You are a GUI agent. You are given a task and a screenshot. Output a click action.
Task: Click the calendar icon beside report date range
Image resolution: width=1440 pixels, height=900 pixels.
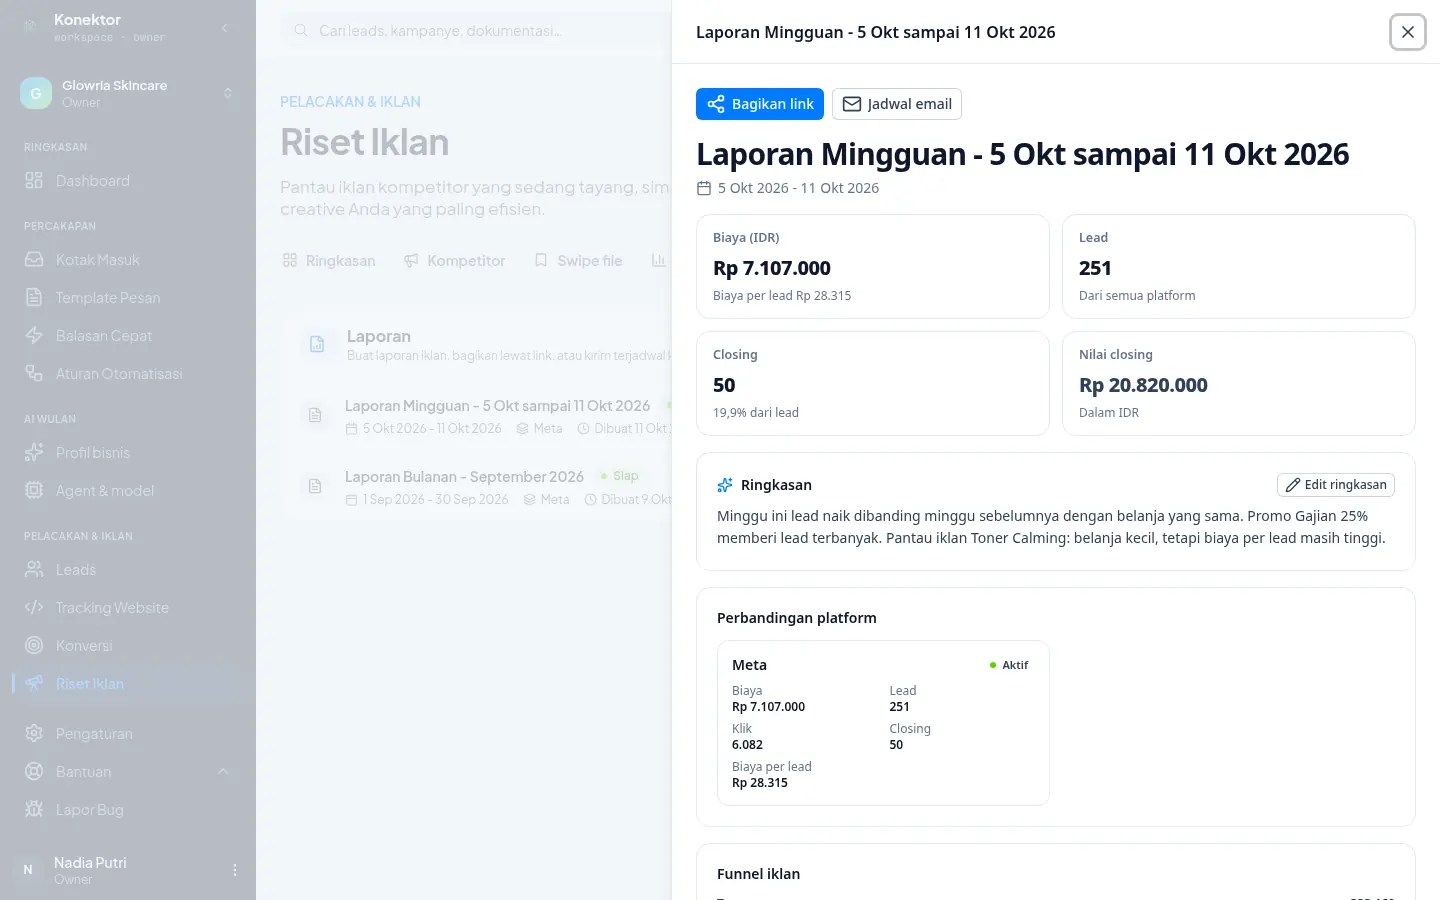704,188
